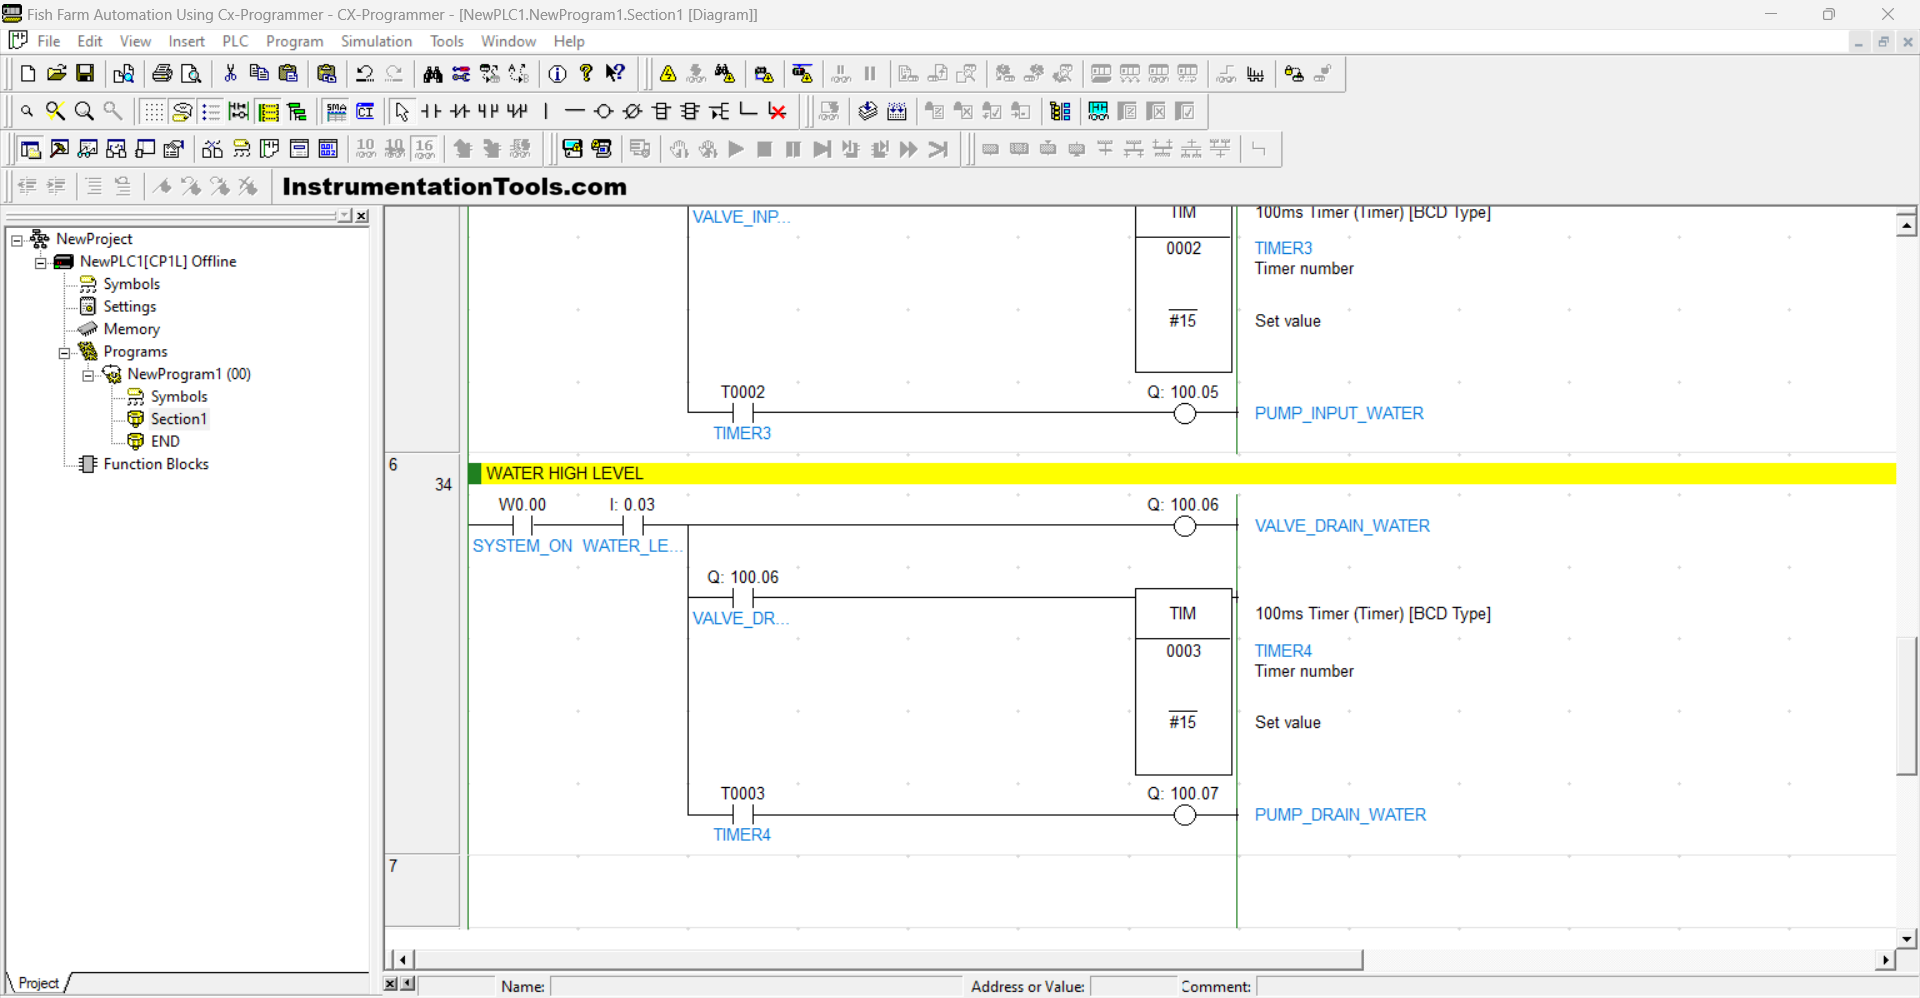The width and height of the screenshot is (1920, 998).
Task: Insert a new normally open contact
Action: coord(431,111)
